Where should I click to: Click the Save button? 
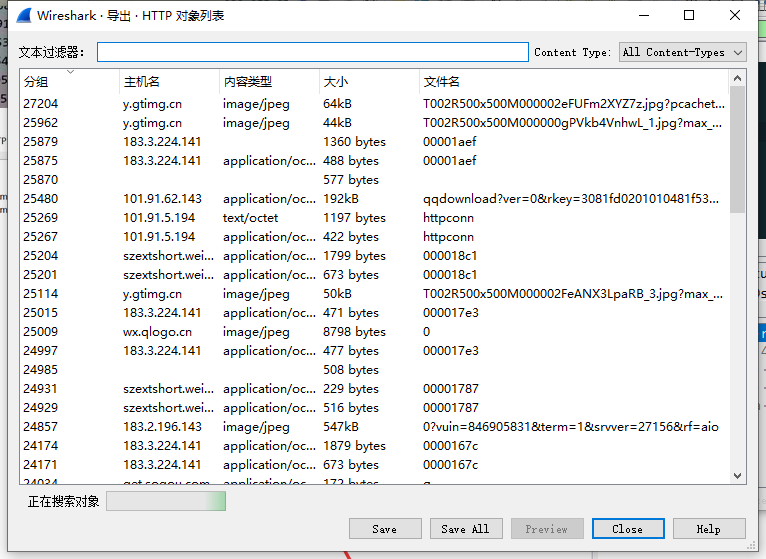tap(385, 529)
